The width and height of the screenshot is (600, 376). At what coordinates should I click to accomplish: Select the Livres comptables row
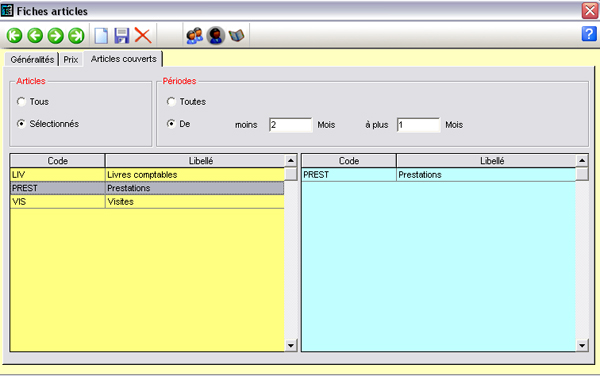(x=147, y=175)
